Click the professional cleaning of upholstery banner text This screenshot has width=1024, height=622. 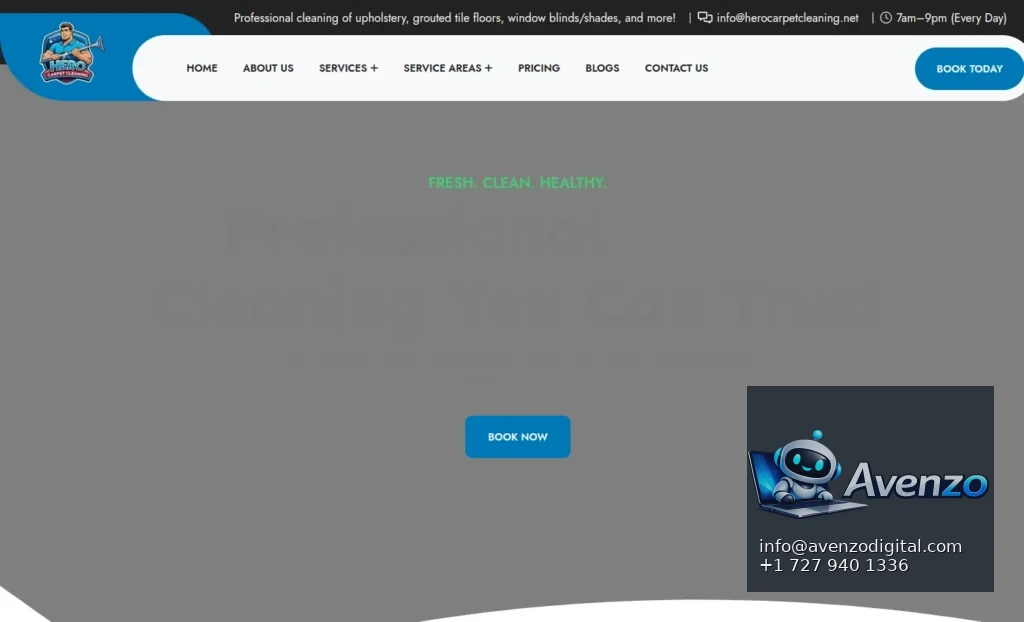coord(455,18)
